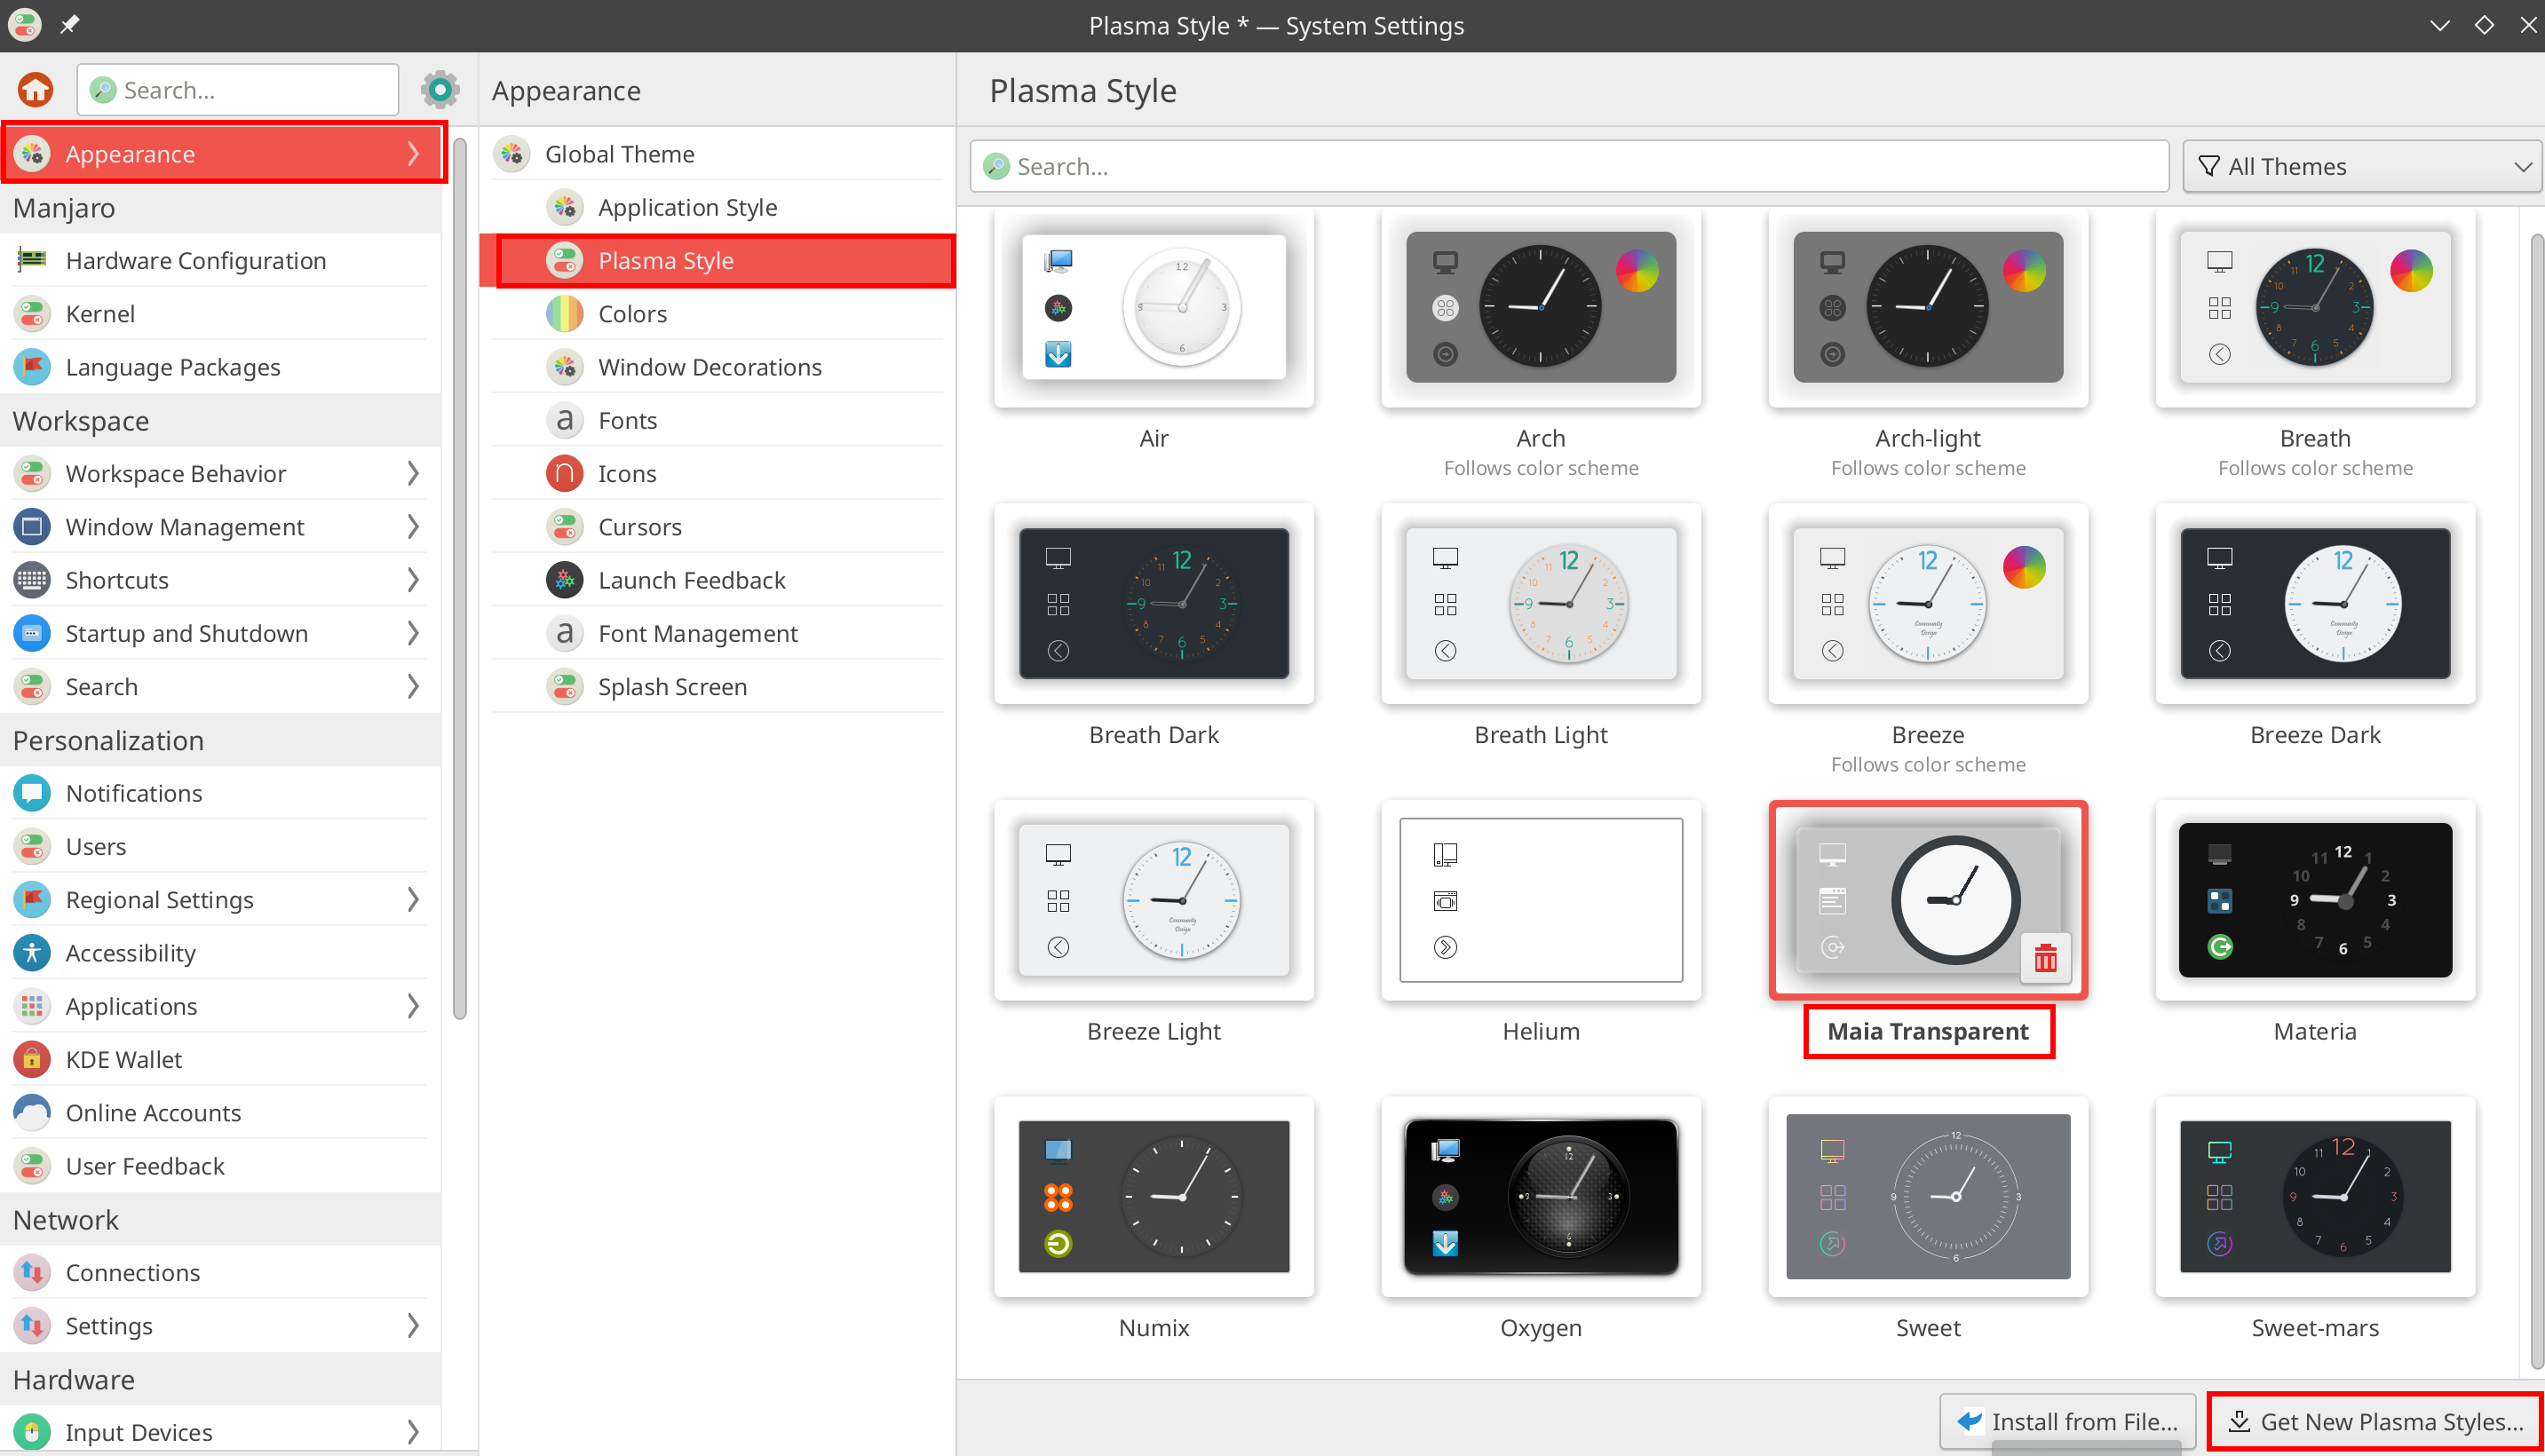Open the Application Style page
2545x1456 pixels.
[x=717, y=207]
